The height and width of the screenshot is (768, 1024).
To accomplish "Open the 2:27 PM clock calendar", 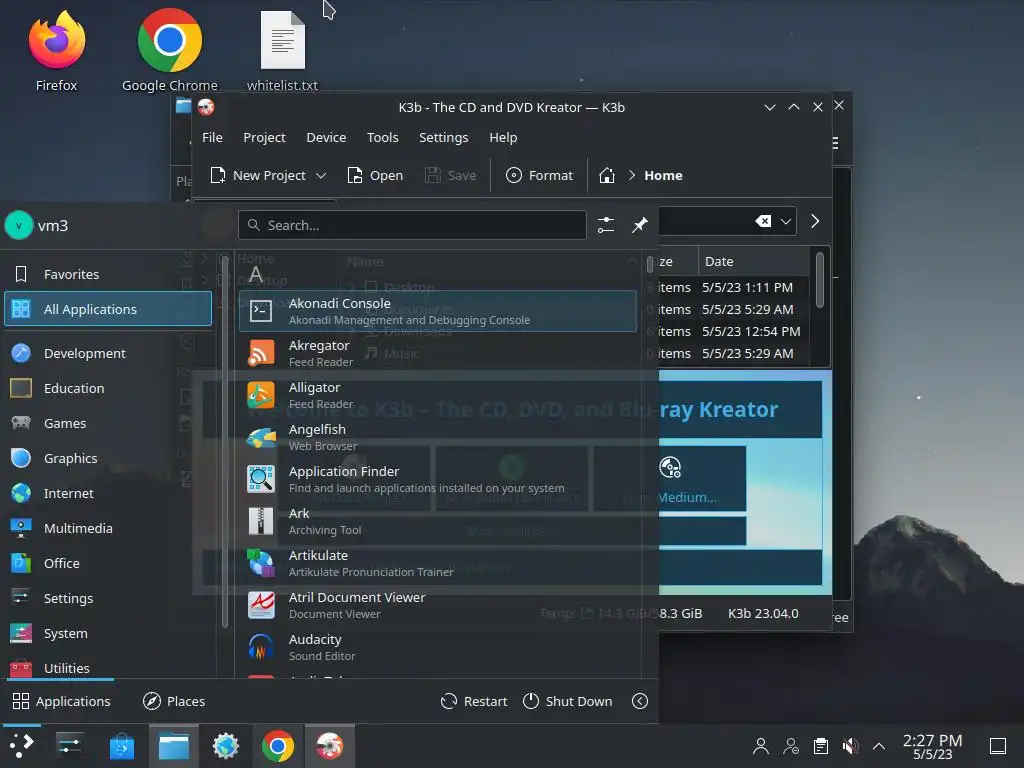I will tap(933, 746).
